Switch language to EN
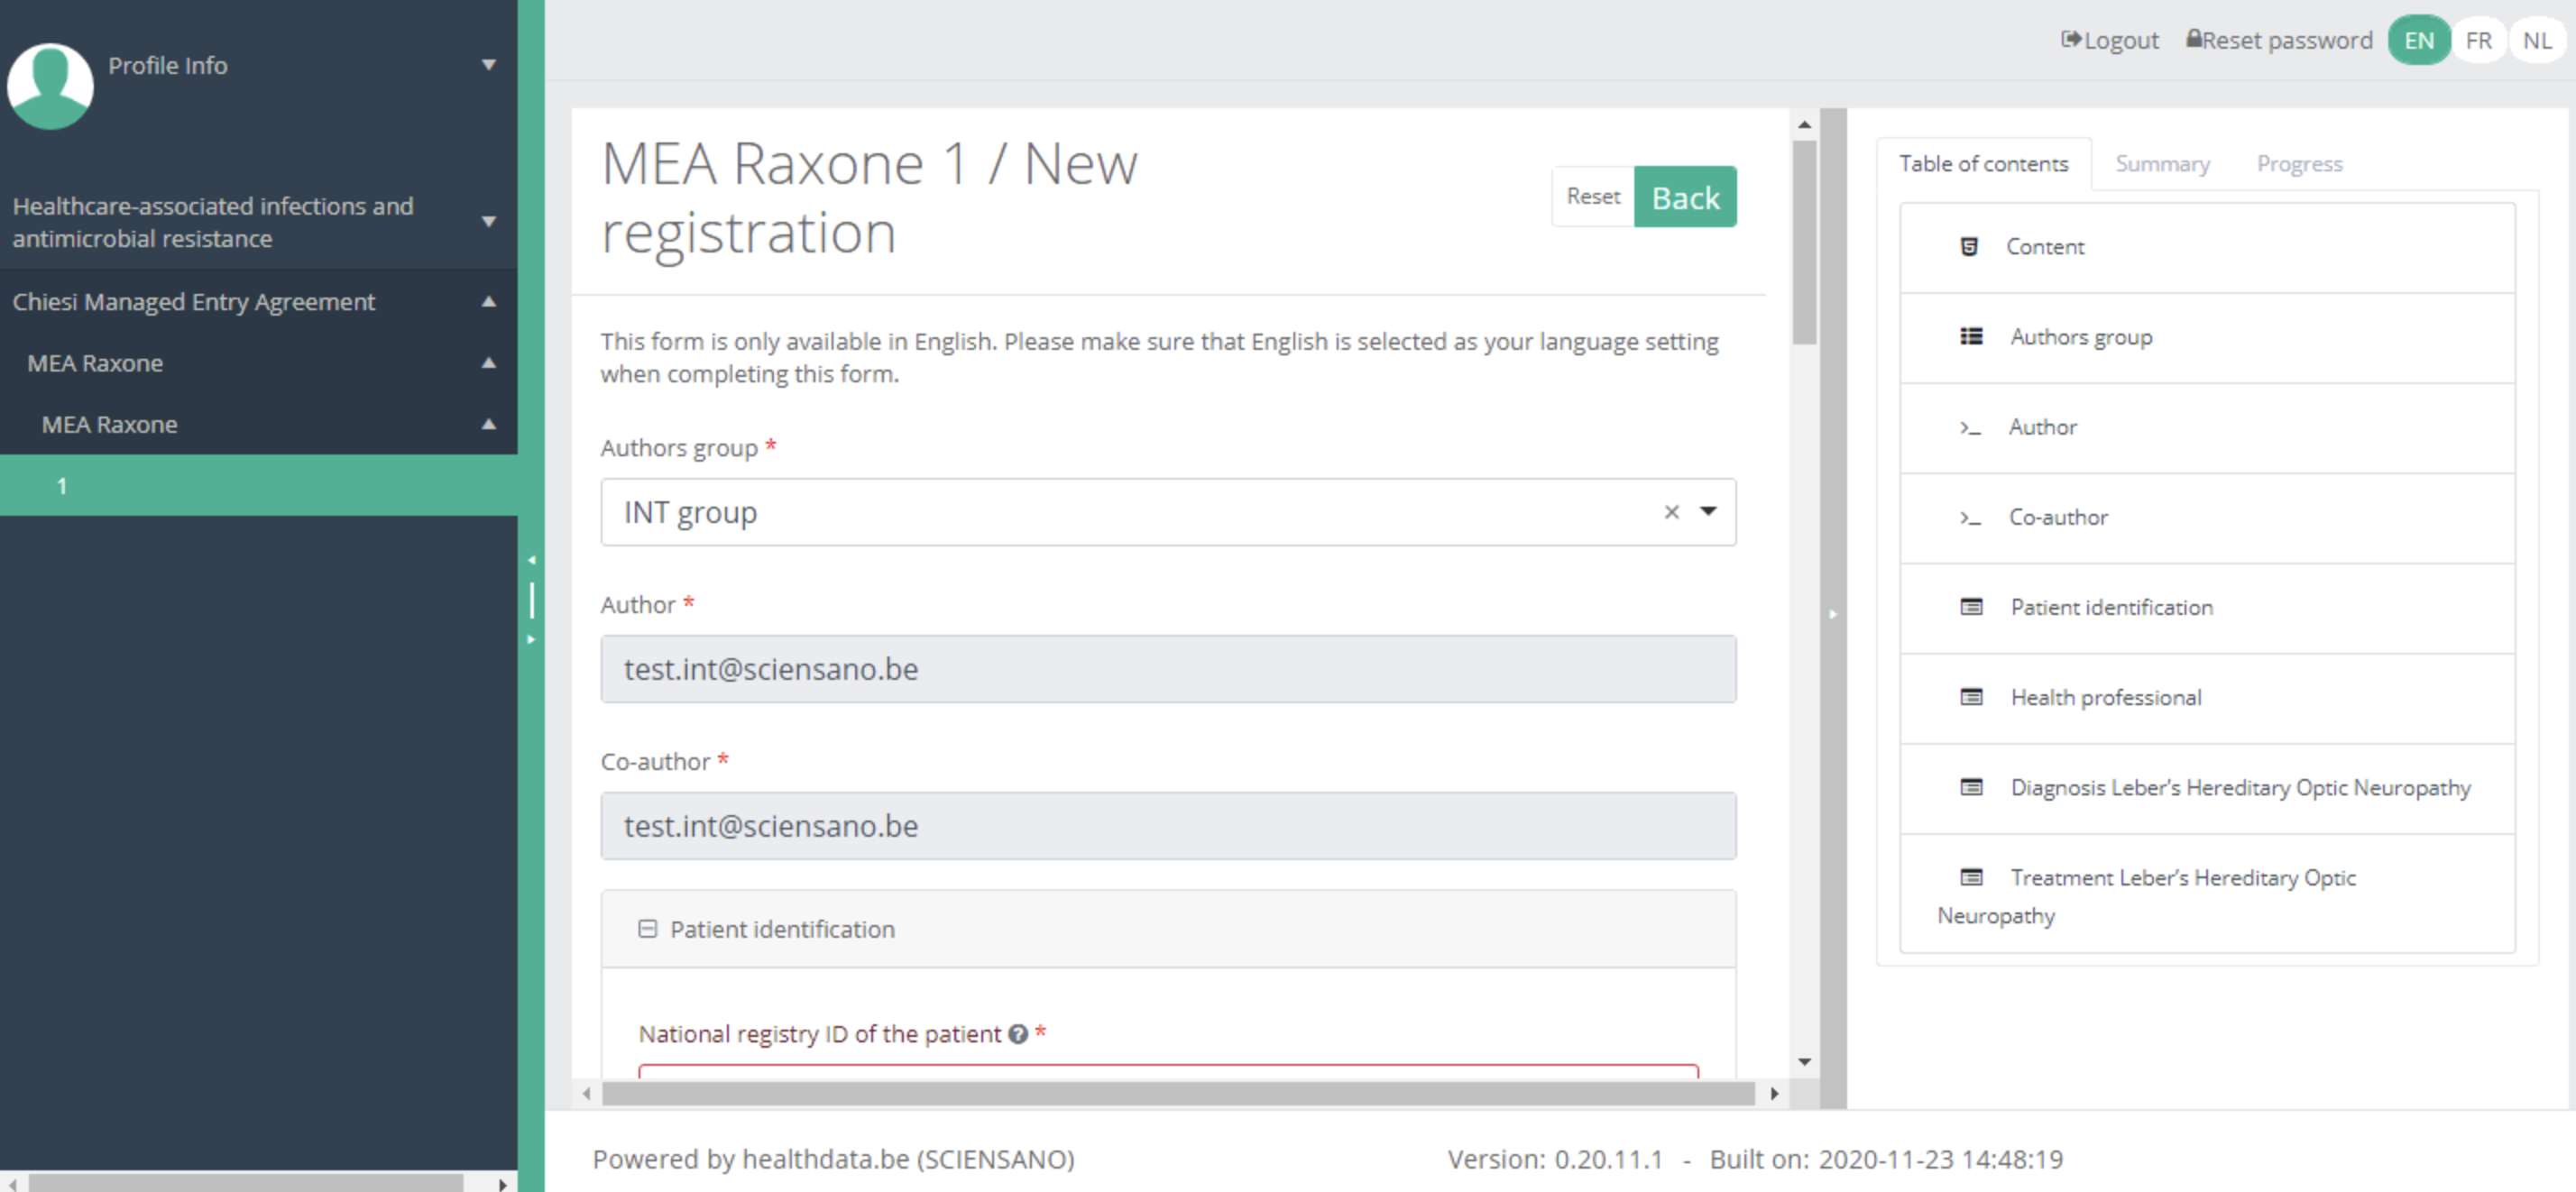This screenshot has height=1192, width=2576. [2418, 40]
